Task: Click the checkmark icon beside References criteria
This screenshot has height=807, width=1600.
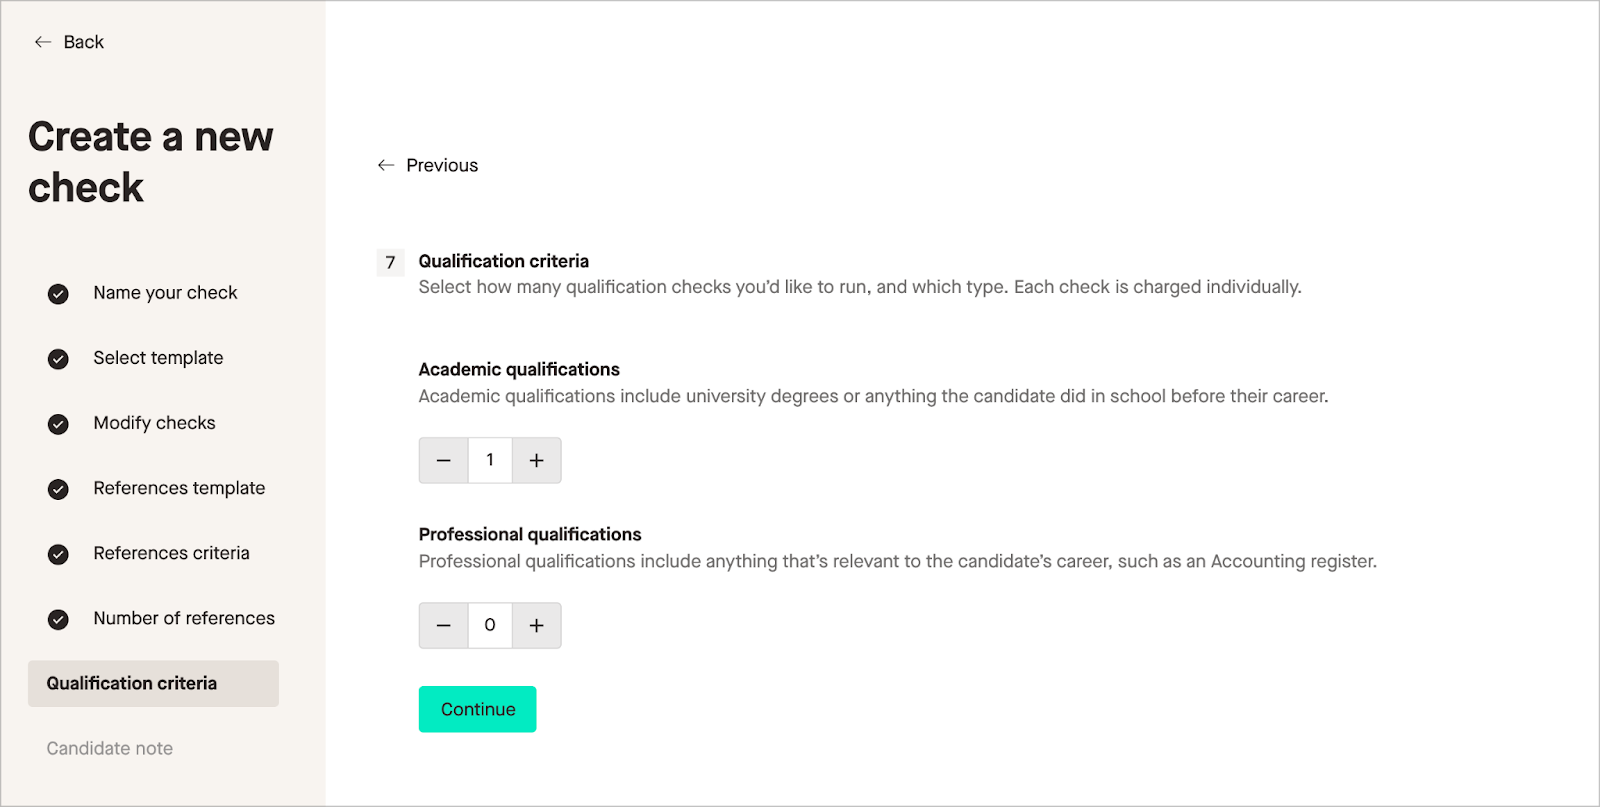Action: [57, 553]
